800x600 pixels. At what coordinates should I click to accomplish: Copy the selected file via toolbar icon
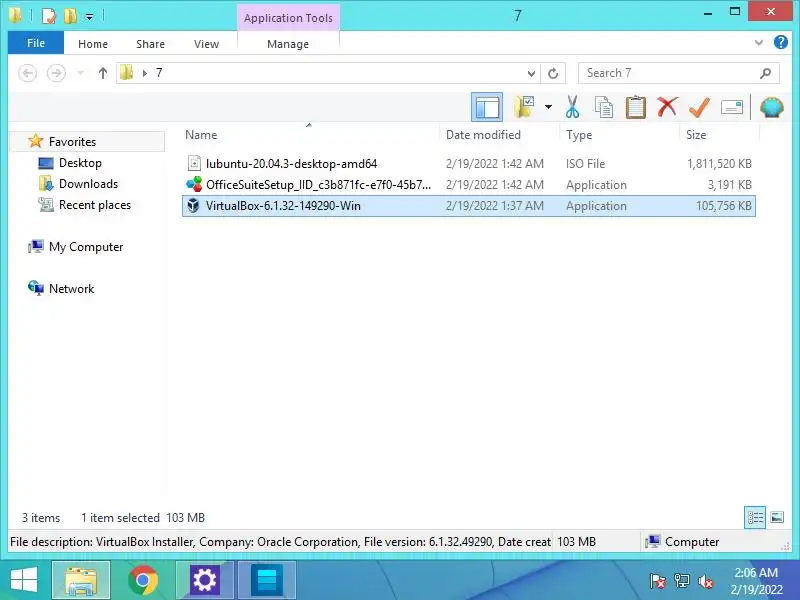604,107
